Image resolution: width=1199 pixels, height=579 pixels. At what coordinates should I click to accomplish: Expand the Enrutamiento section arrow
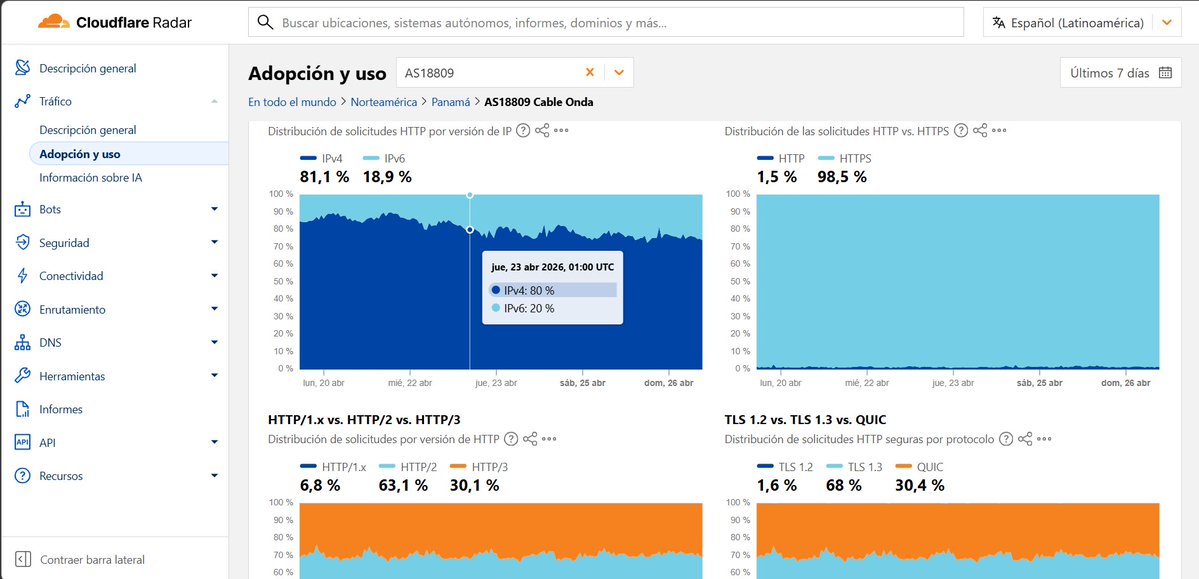coord(214,309)
